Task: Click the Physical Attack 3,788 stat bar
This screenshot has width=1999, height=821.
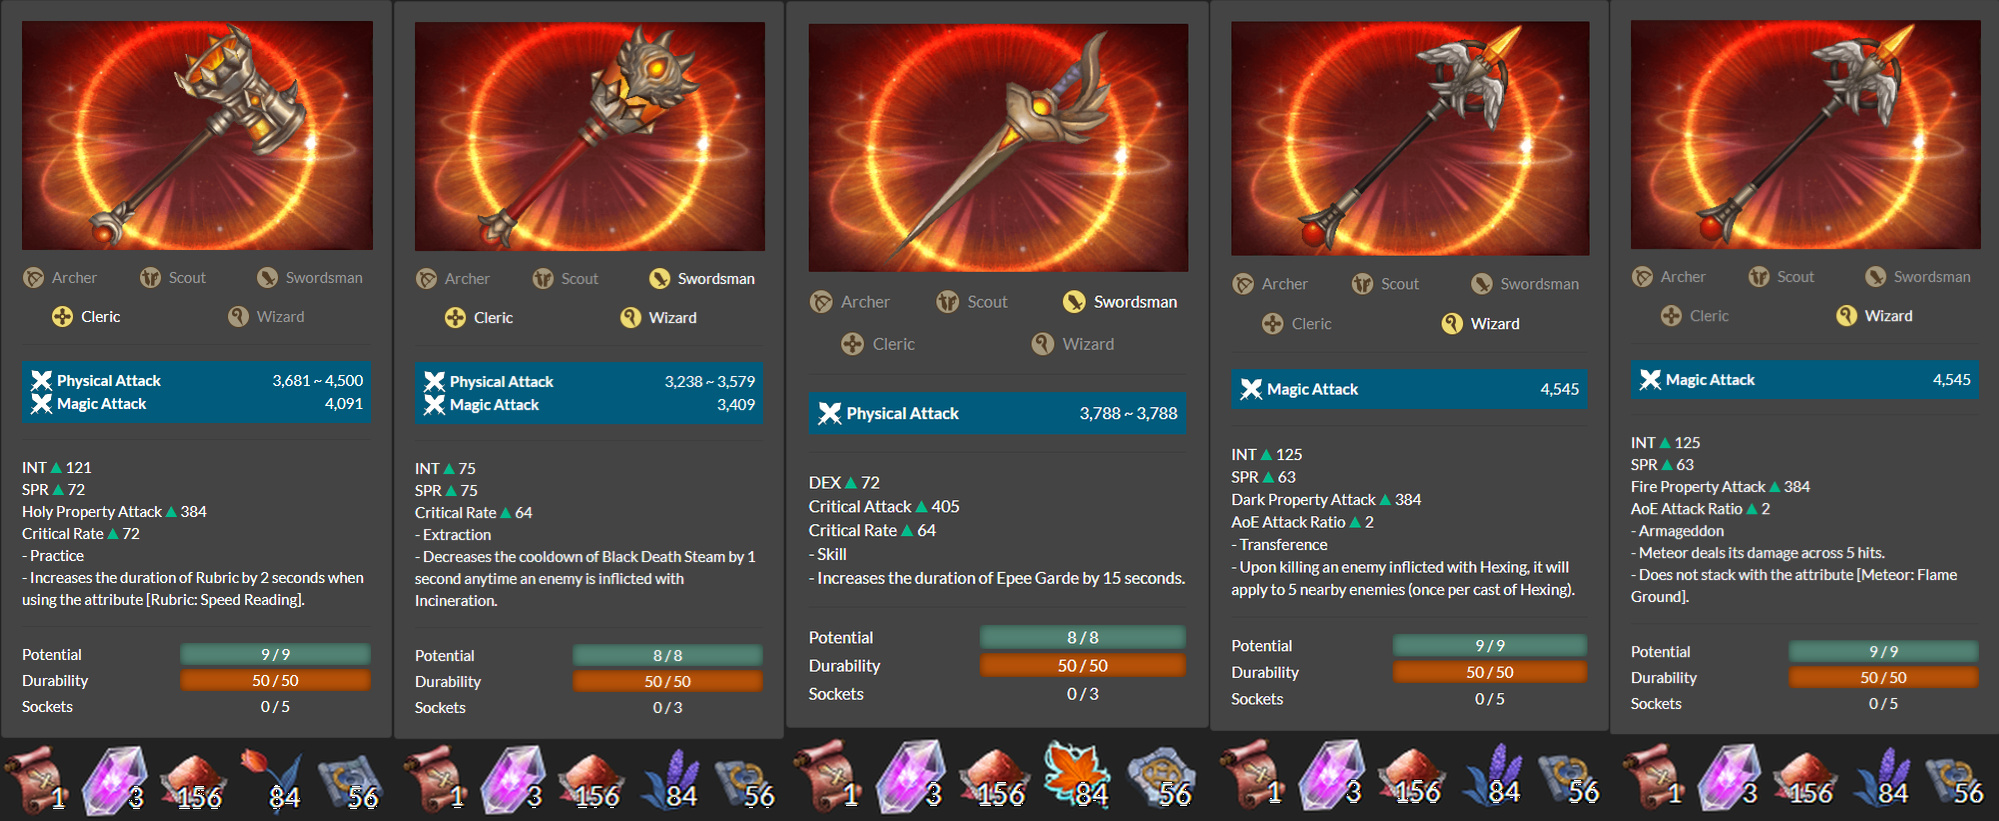Action: click(x=998, y=413)
